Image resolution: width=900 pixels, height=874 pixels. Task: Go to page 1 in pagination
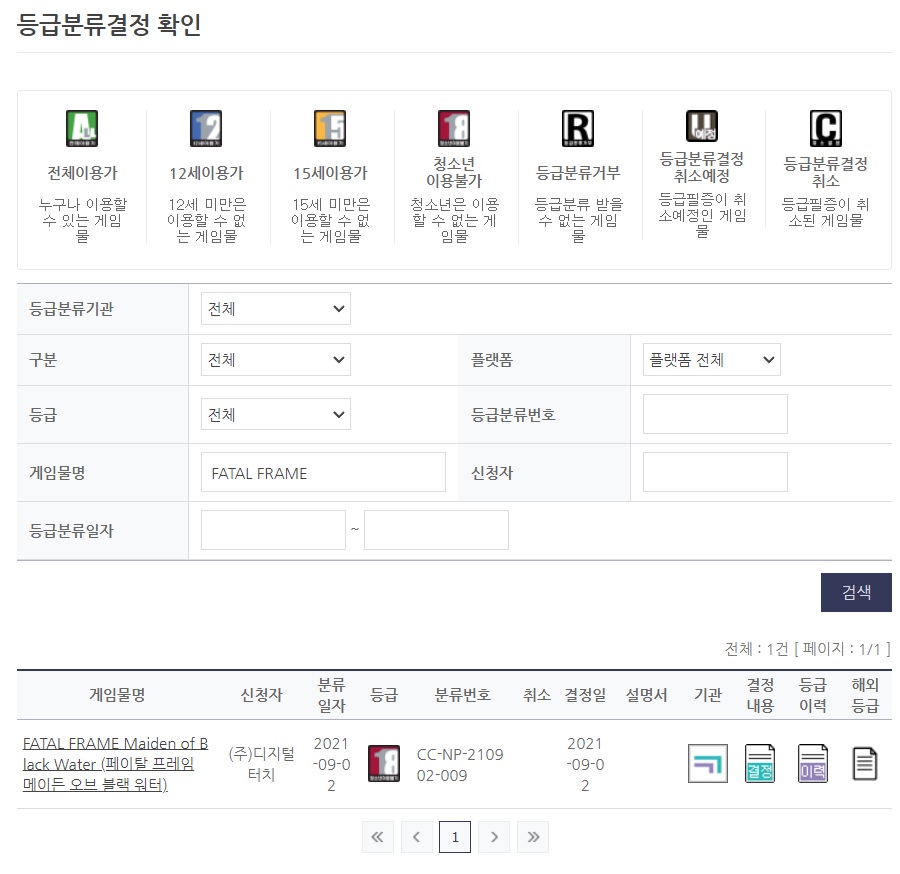pyautogui.click(x=455, y=837)
